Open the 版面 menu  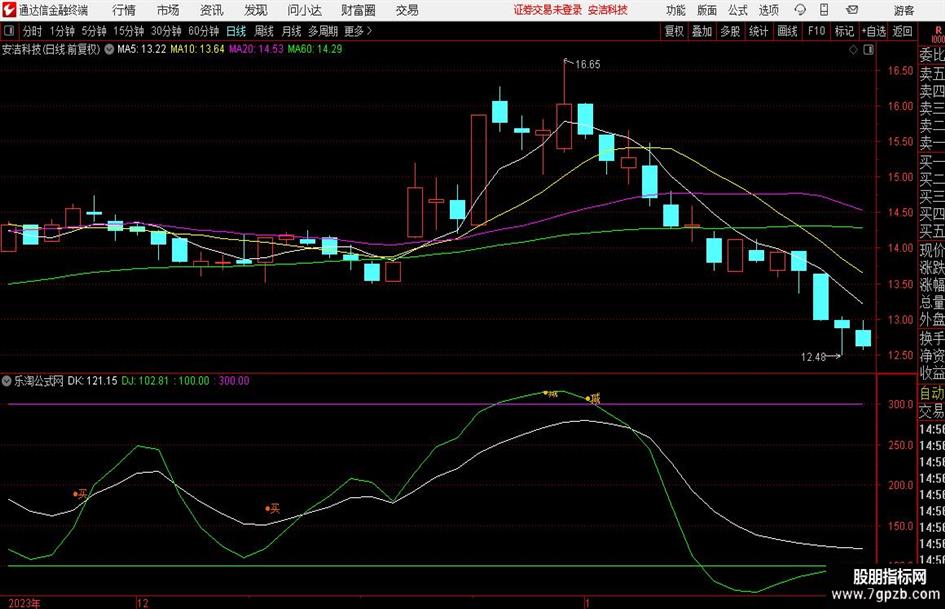[707, 10]
